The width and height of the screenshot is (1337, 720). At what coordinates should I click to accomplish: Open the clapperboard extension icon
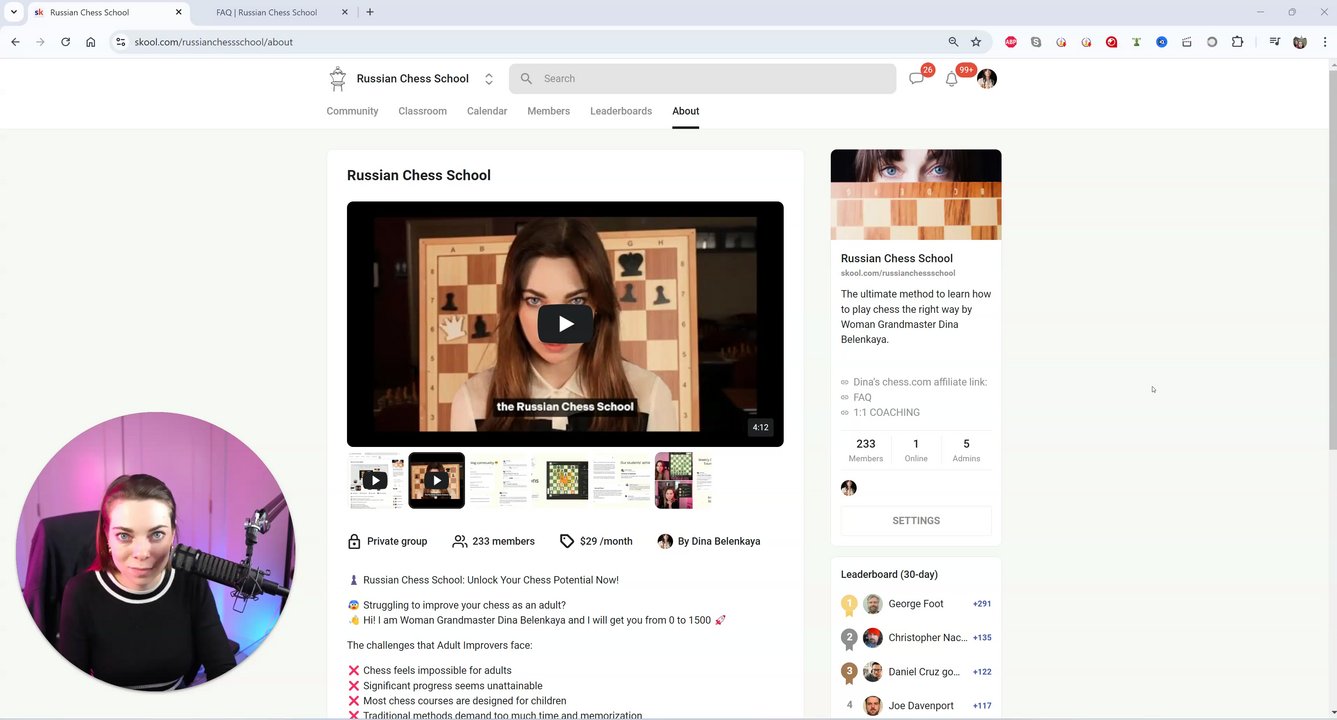[x=1187, y=42]
